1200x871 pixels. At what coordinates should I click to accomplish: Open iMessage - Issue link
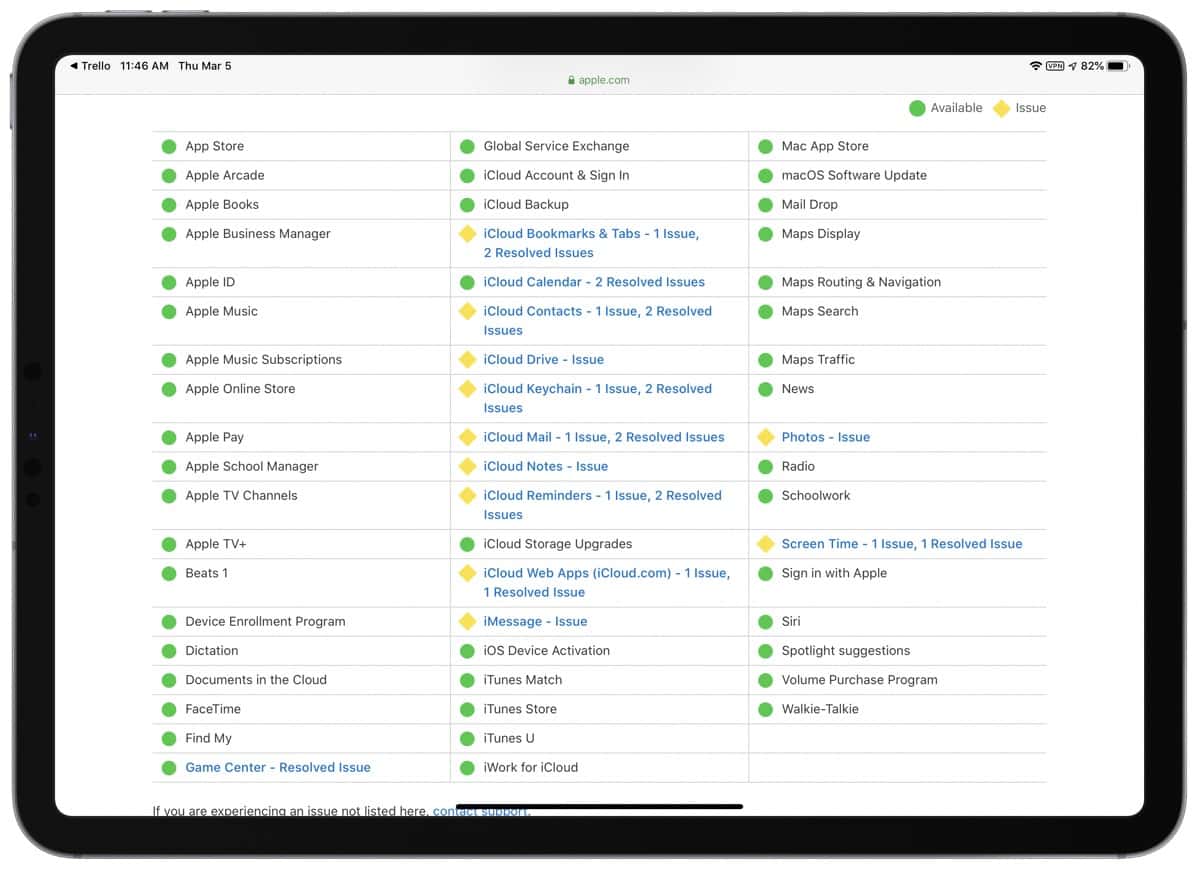click(535, 621)
